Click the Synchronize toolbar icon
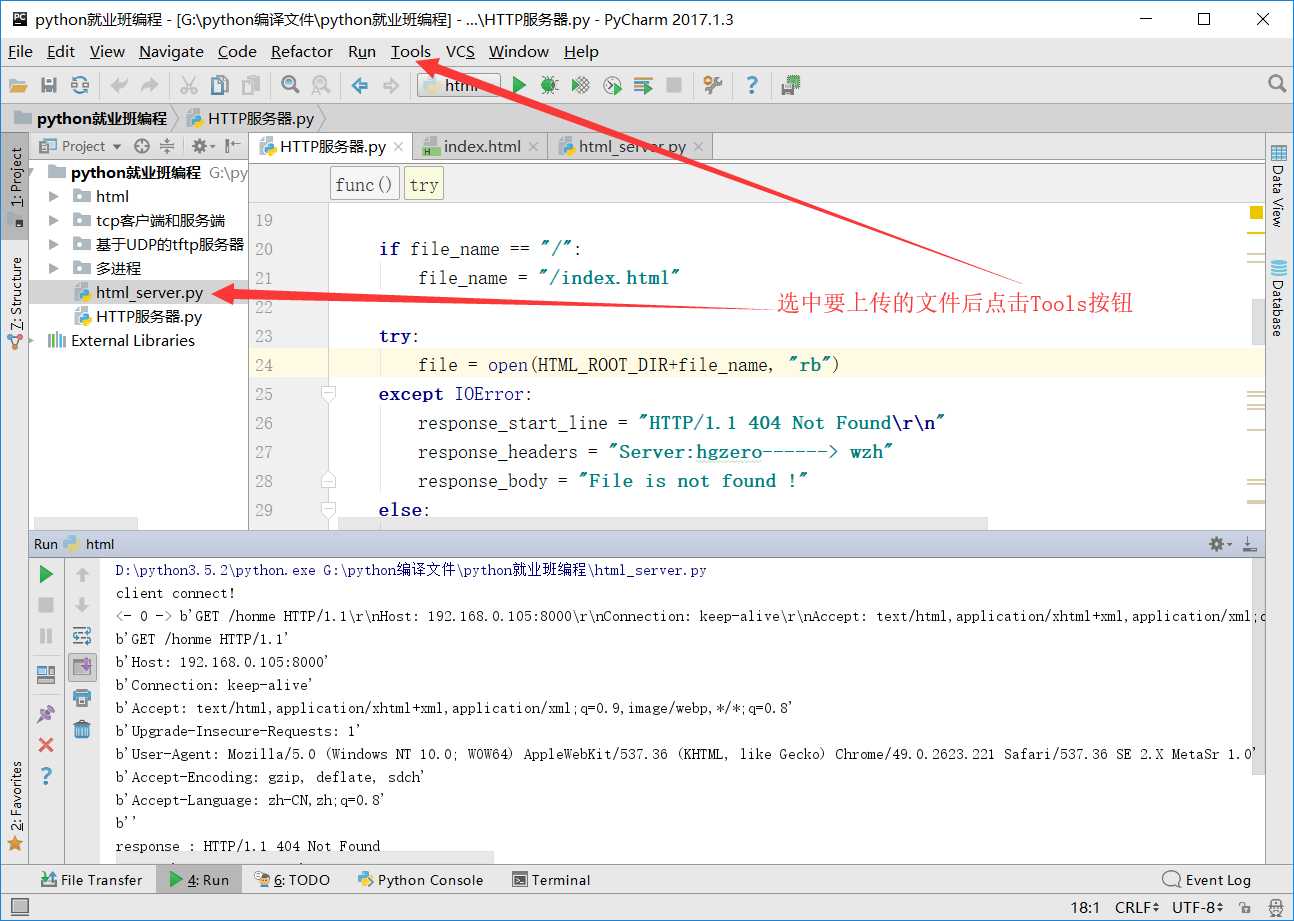This screenshot has width=1294, height=921. point(79,86)
